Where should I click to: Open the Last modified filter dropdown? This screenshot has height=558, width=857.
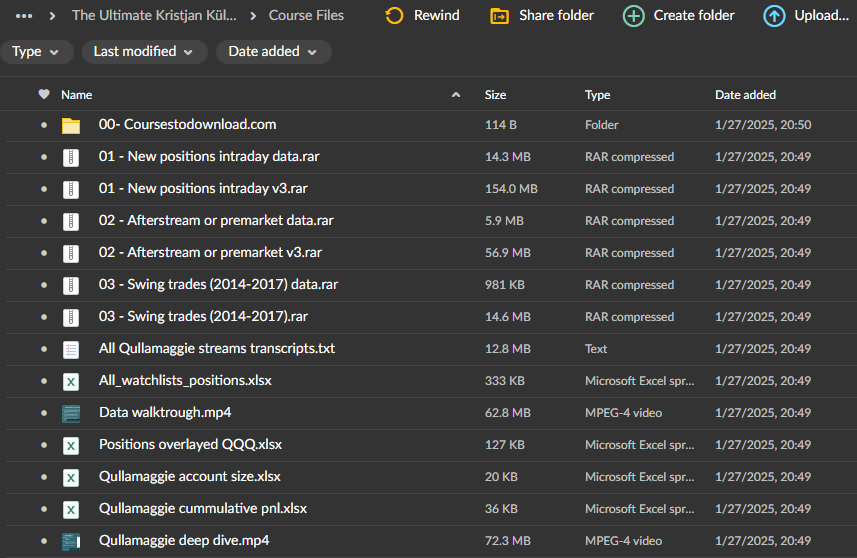tap(144, 52)
